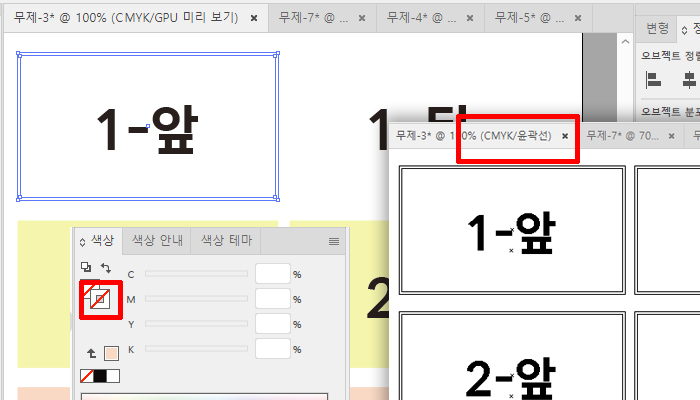Click the C (cyan) slider track
This screenshot has width=700, height=400.
tap(196, 274)
